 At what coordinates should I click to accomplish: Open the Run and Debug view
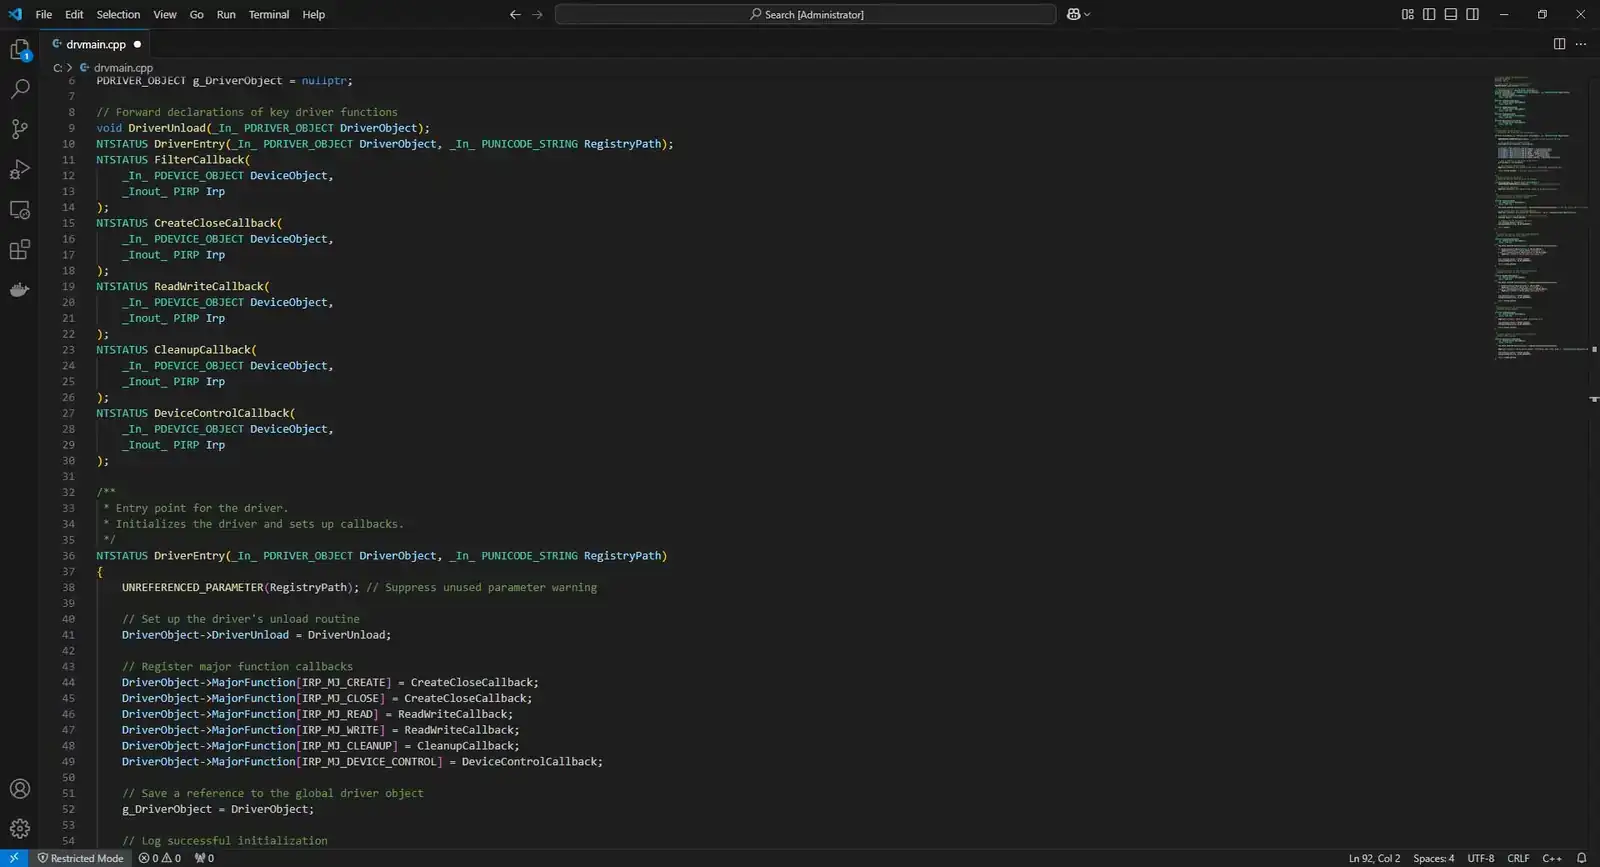(20, 169)
